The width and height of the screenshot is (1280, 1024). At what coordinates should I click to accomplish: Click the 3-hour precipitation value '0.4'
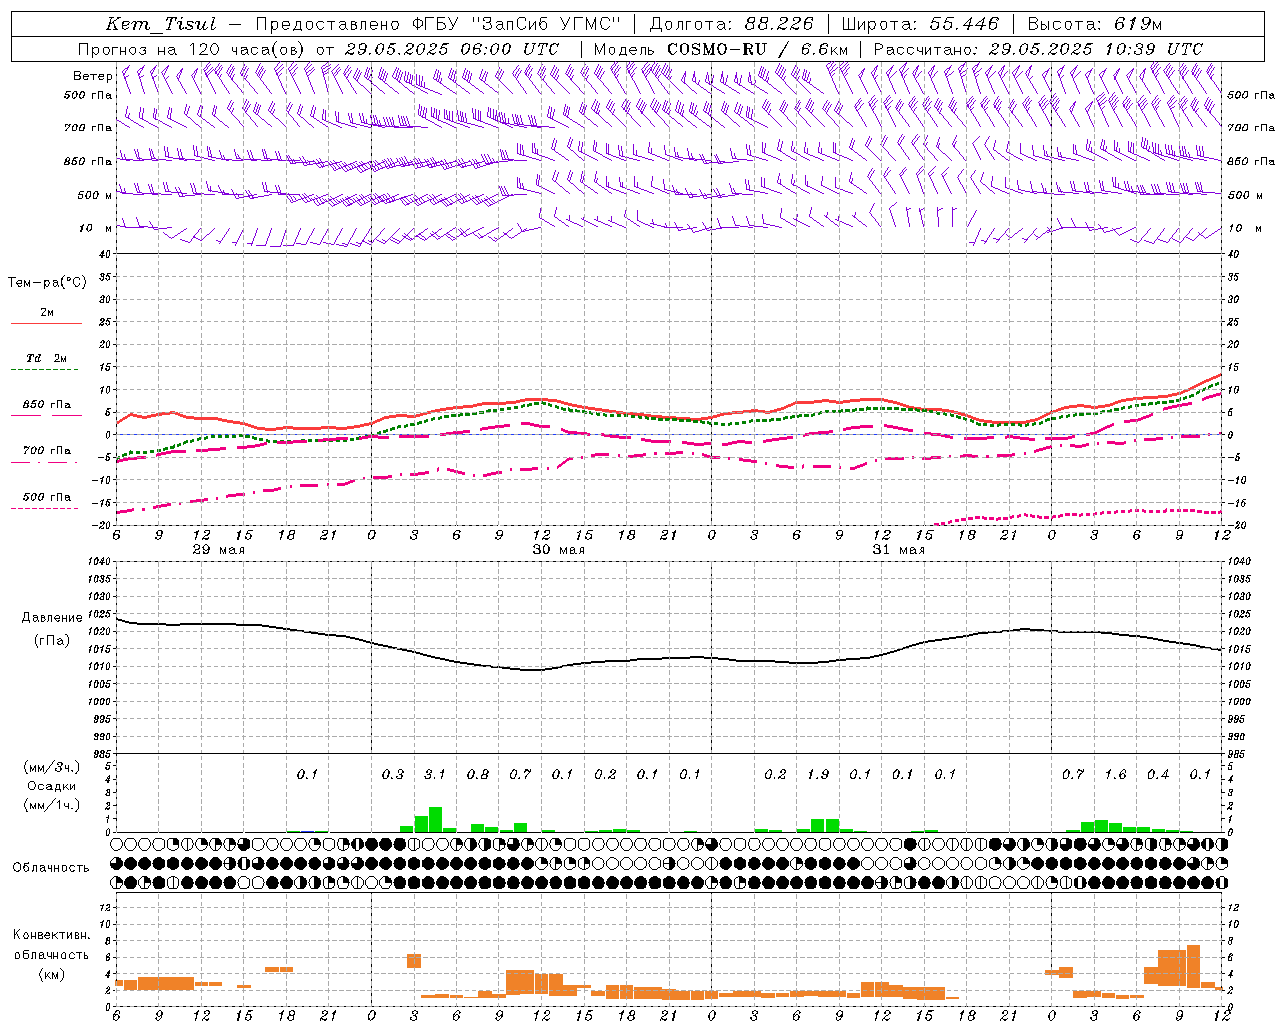point(1158,774)
